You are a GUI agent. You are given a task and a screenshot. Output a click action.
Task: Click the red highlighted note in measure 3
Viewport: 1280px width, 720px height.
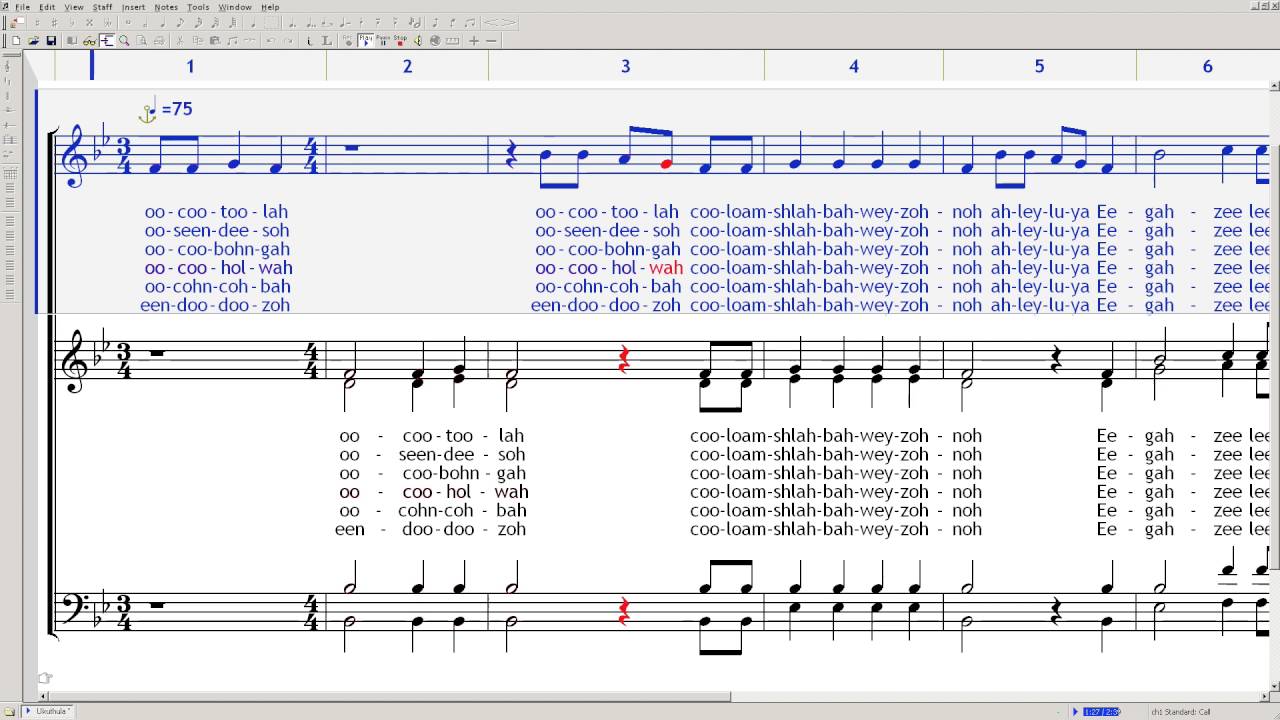[666, 164]
